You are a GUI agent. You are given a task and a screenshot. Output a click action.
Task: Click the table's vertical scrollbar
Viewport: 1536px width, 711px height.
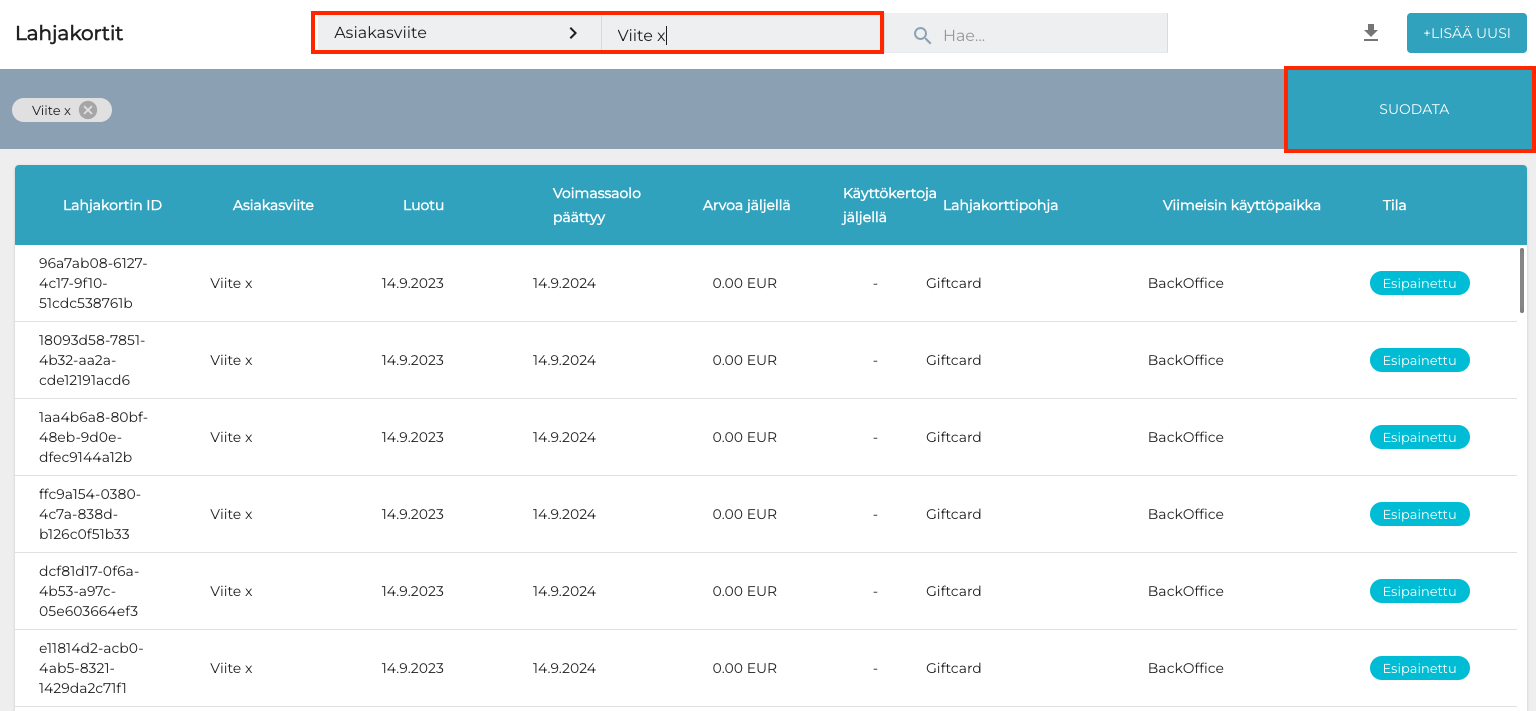click(x=1522, y=281)
